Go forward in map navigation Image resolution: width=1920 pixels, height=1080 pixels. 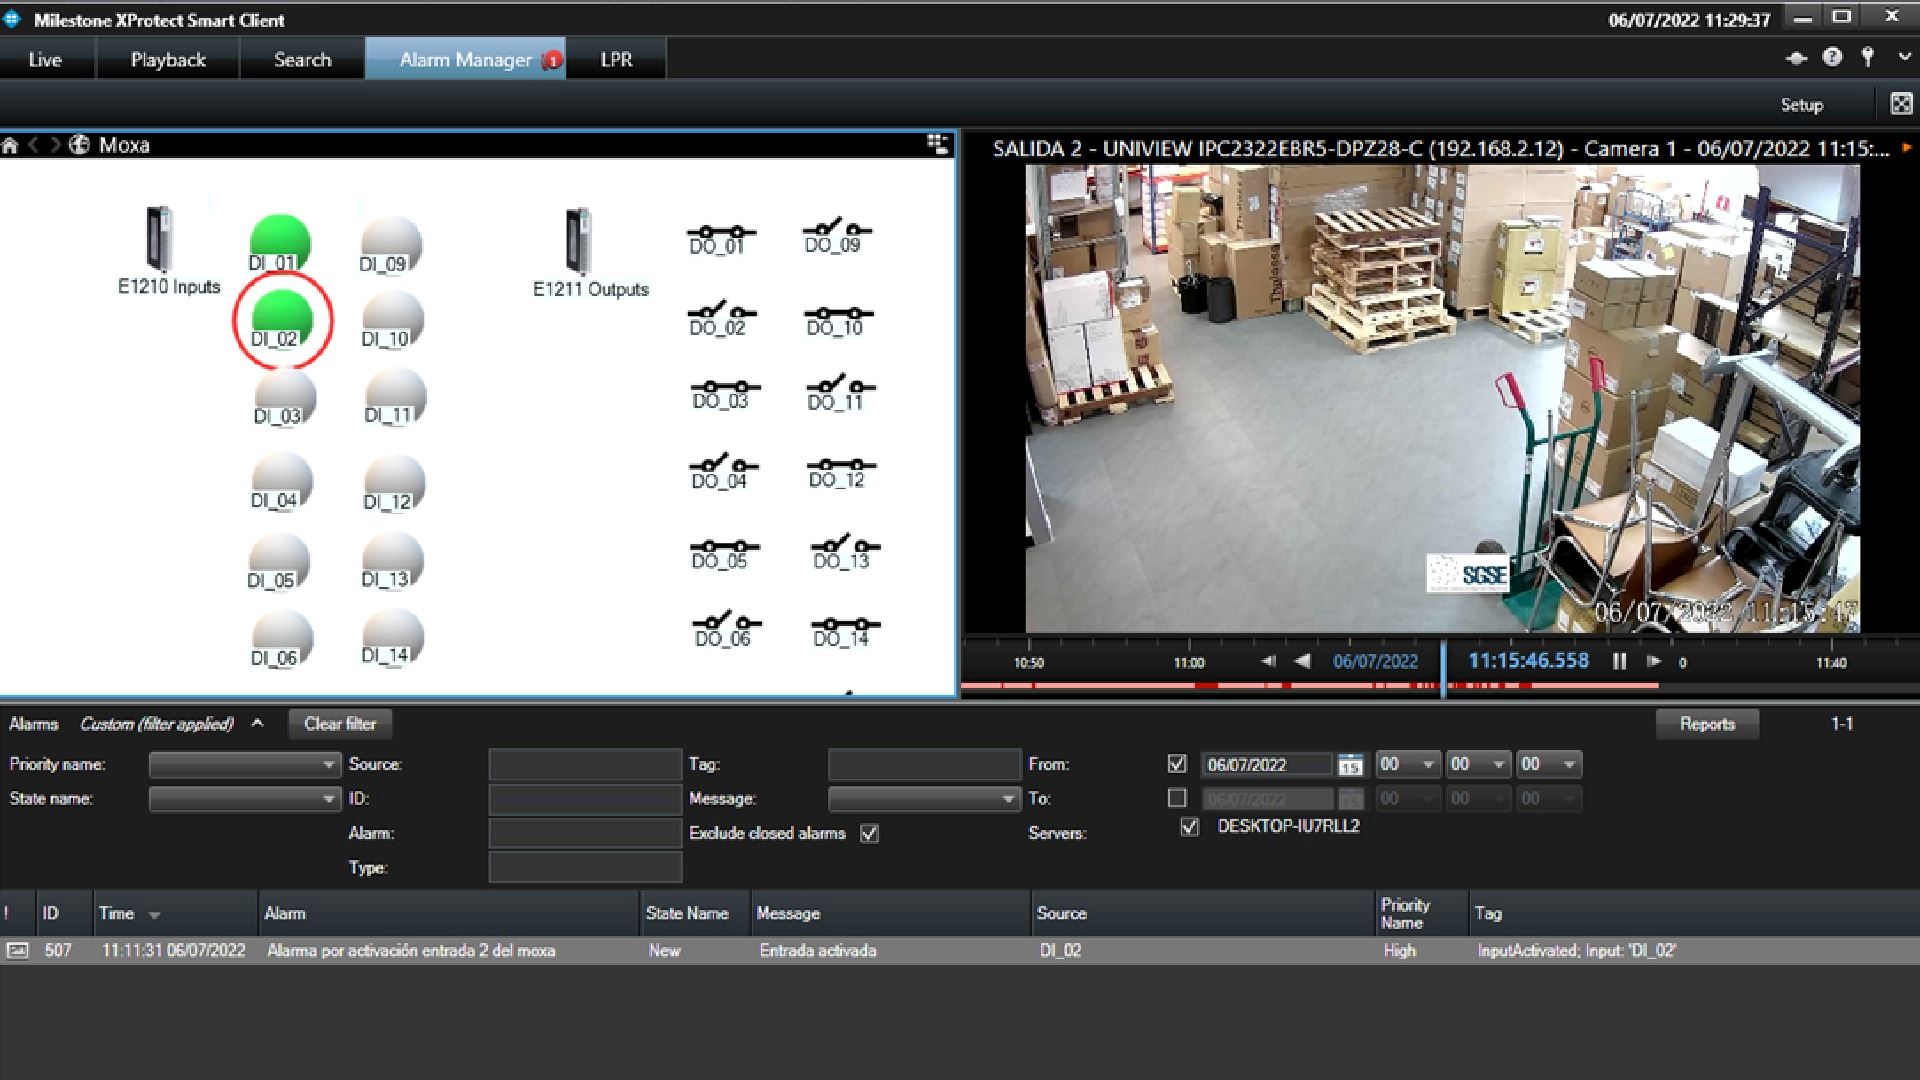(55, 145)
